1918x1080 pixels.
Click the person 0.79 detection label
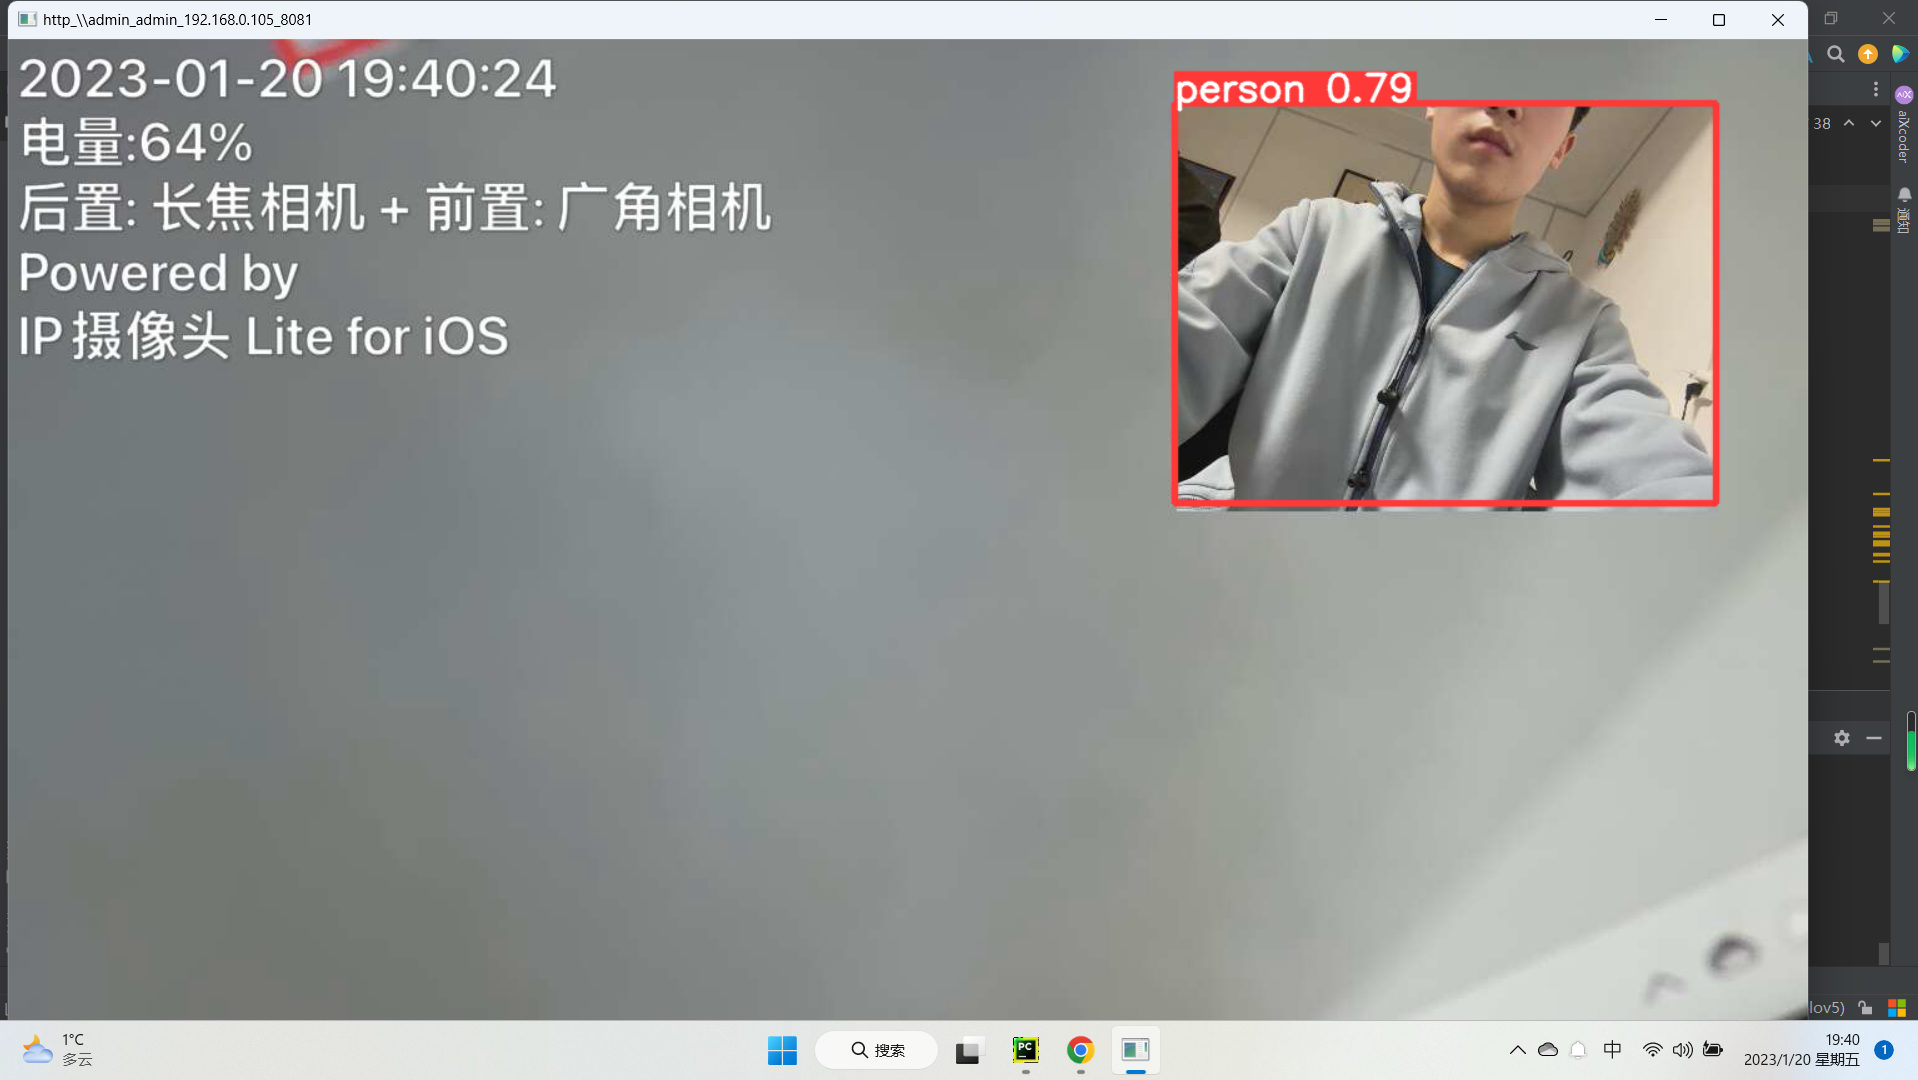(1294, 89)
